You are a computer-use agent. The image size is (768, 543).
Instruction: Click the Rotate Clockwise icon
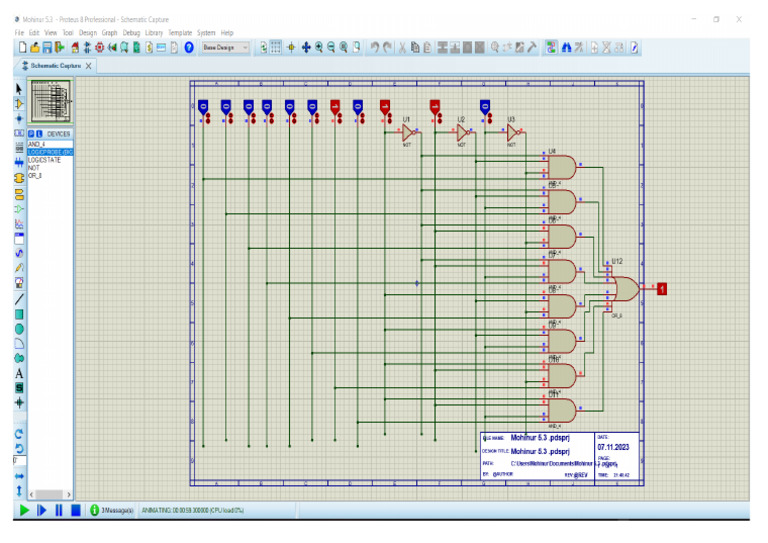click(x=19, y=433)
